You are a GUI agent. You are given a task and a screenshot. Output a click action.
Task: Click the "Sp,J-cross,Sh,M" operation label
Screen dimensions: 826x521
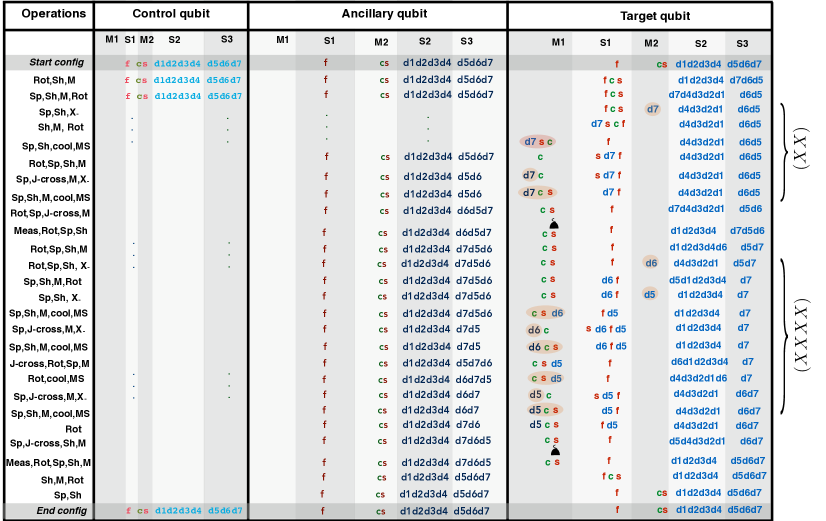pos(48,443)
